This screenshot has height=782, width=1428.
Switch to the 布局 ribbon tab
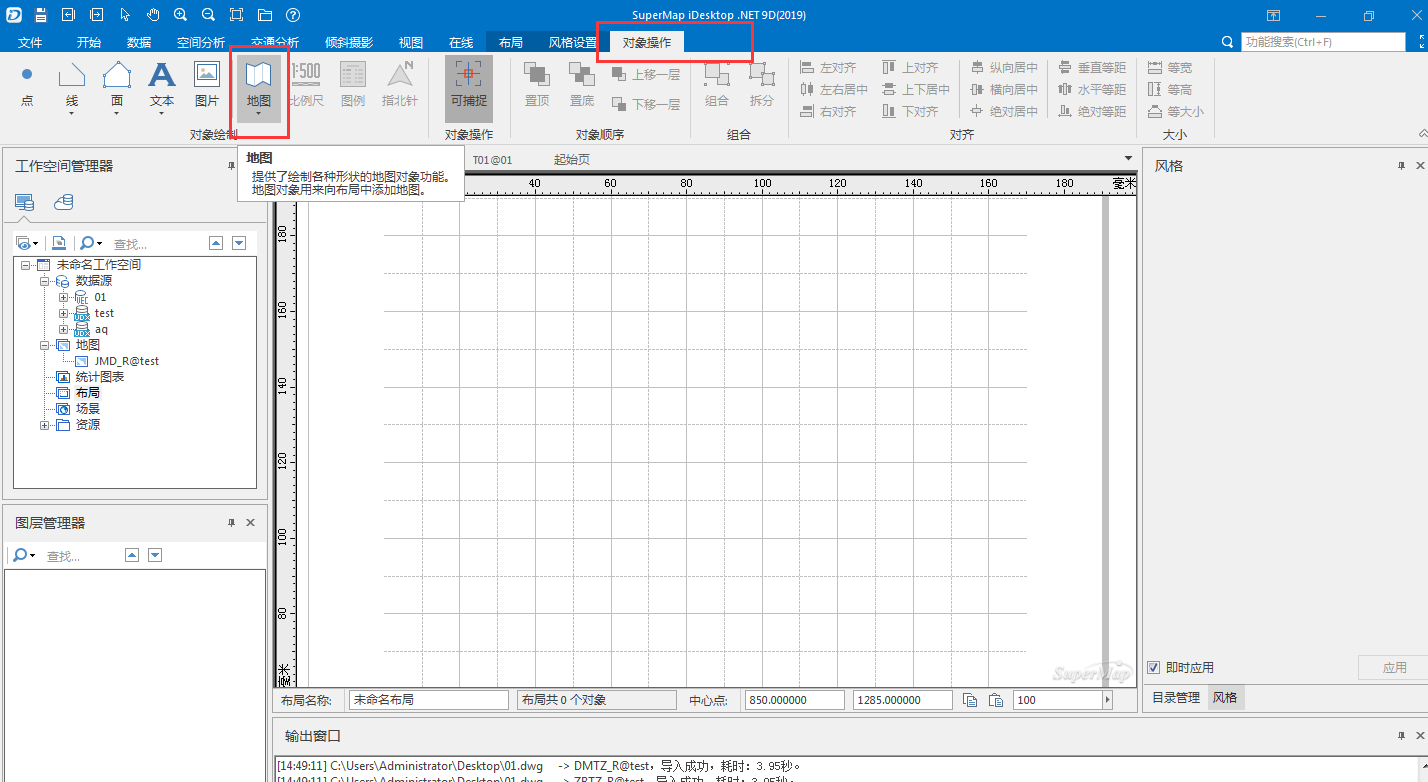point(510,42)
